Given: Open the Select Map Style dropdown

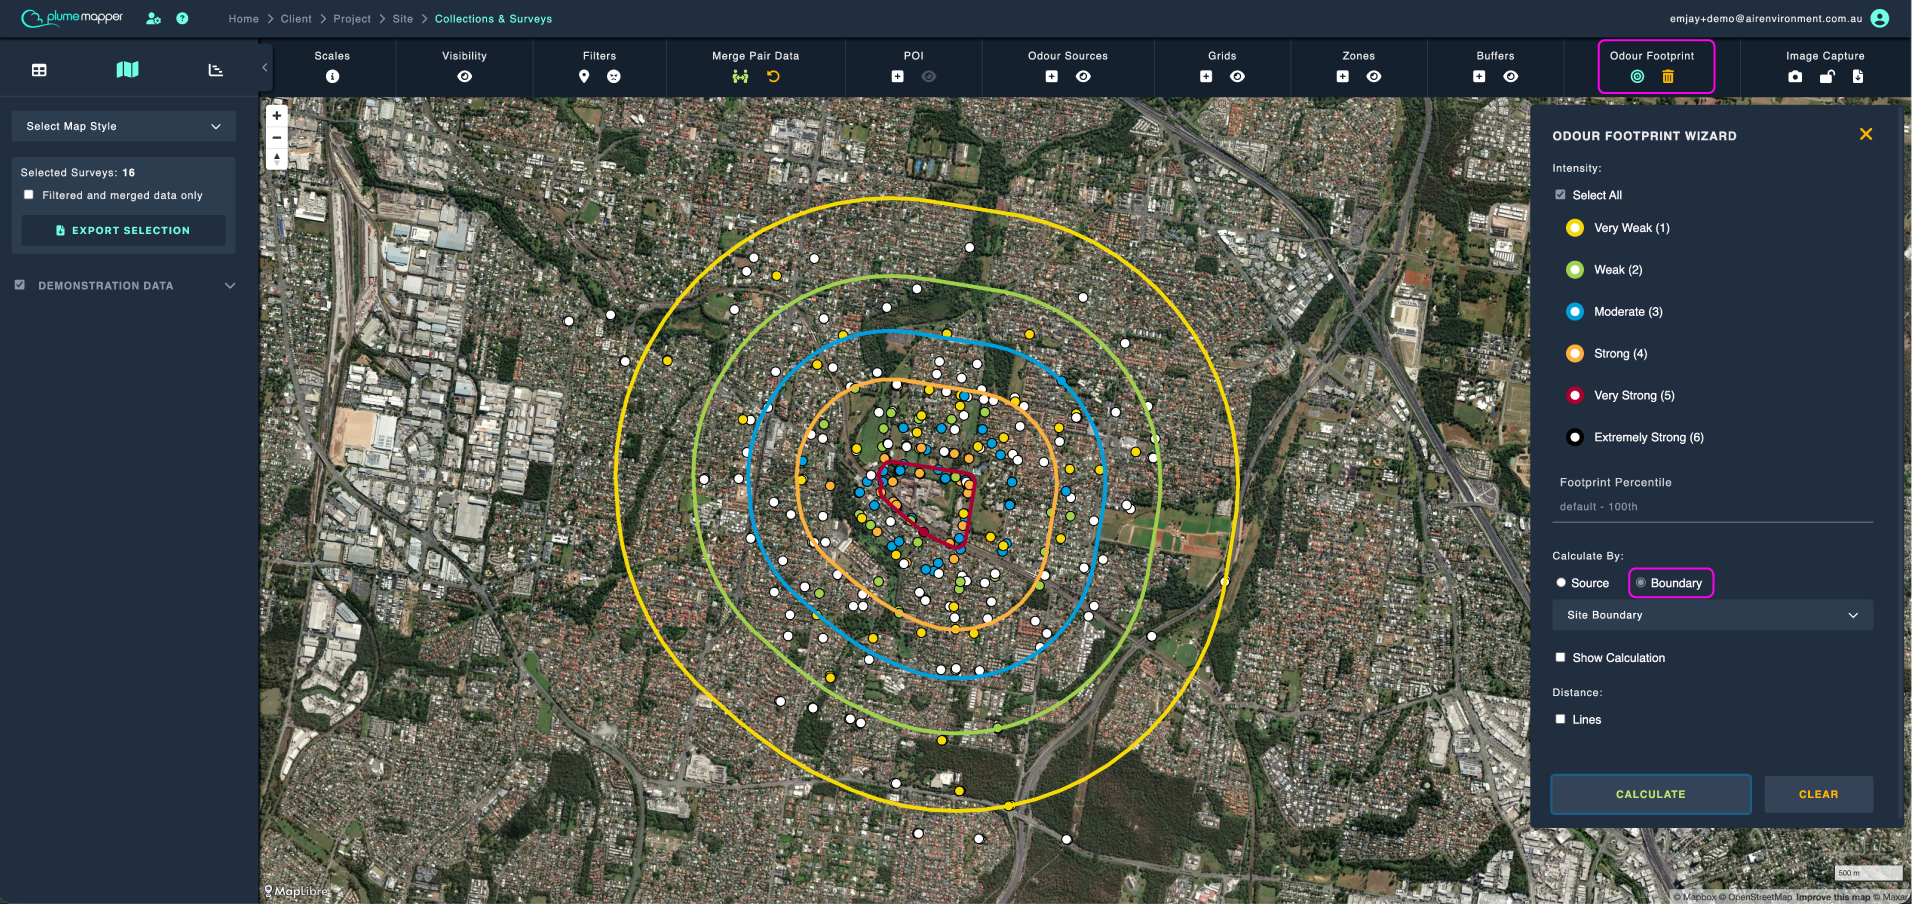Looking at the screenshot, I should [x=124, y=126].
